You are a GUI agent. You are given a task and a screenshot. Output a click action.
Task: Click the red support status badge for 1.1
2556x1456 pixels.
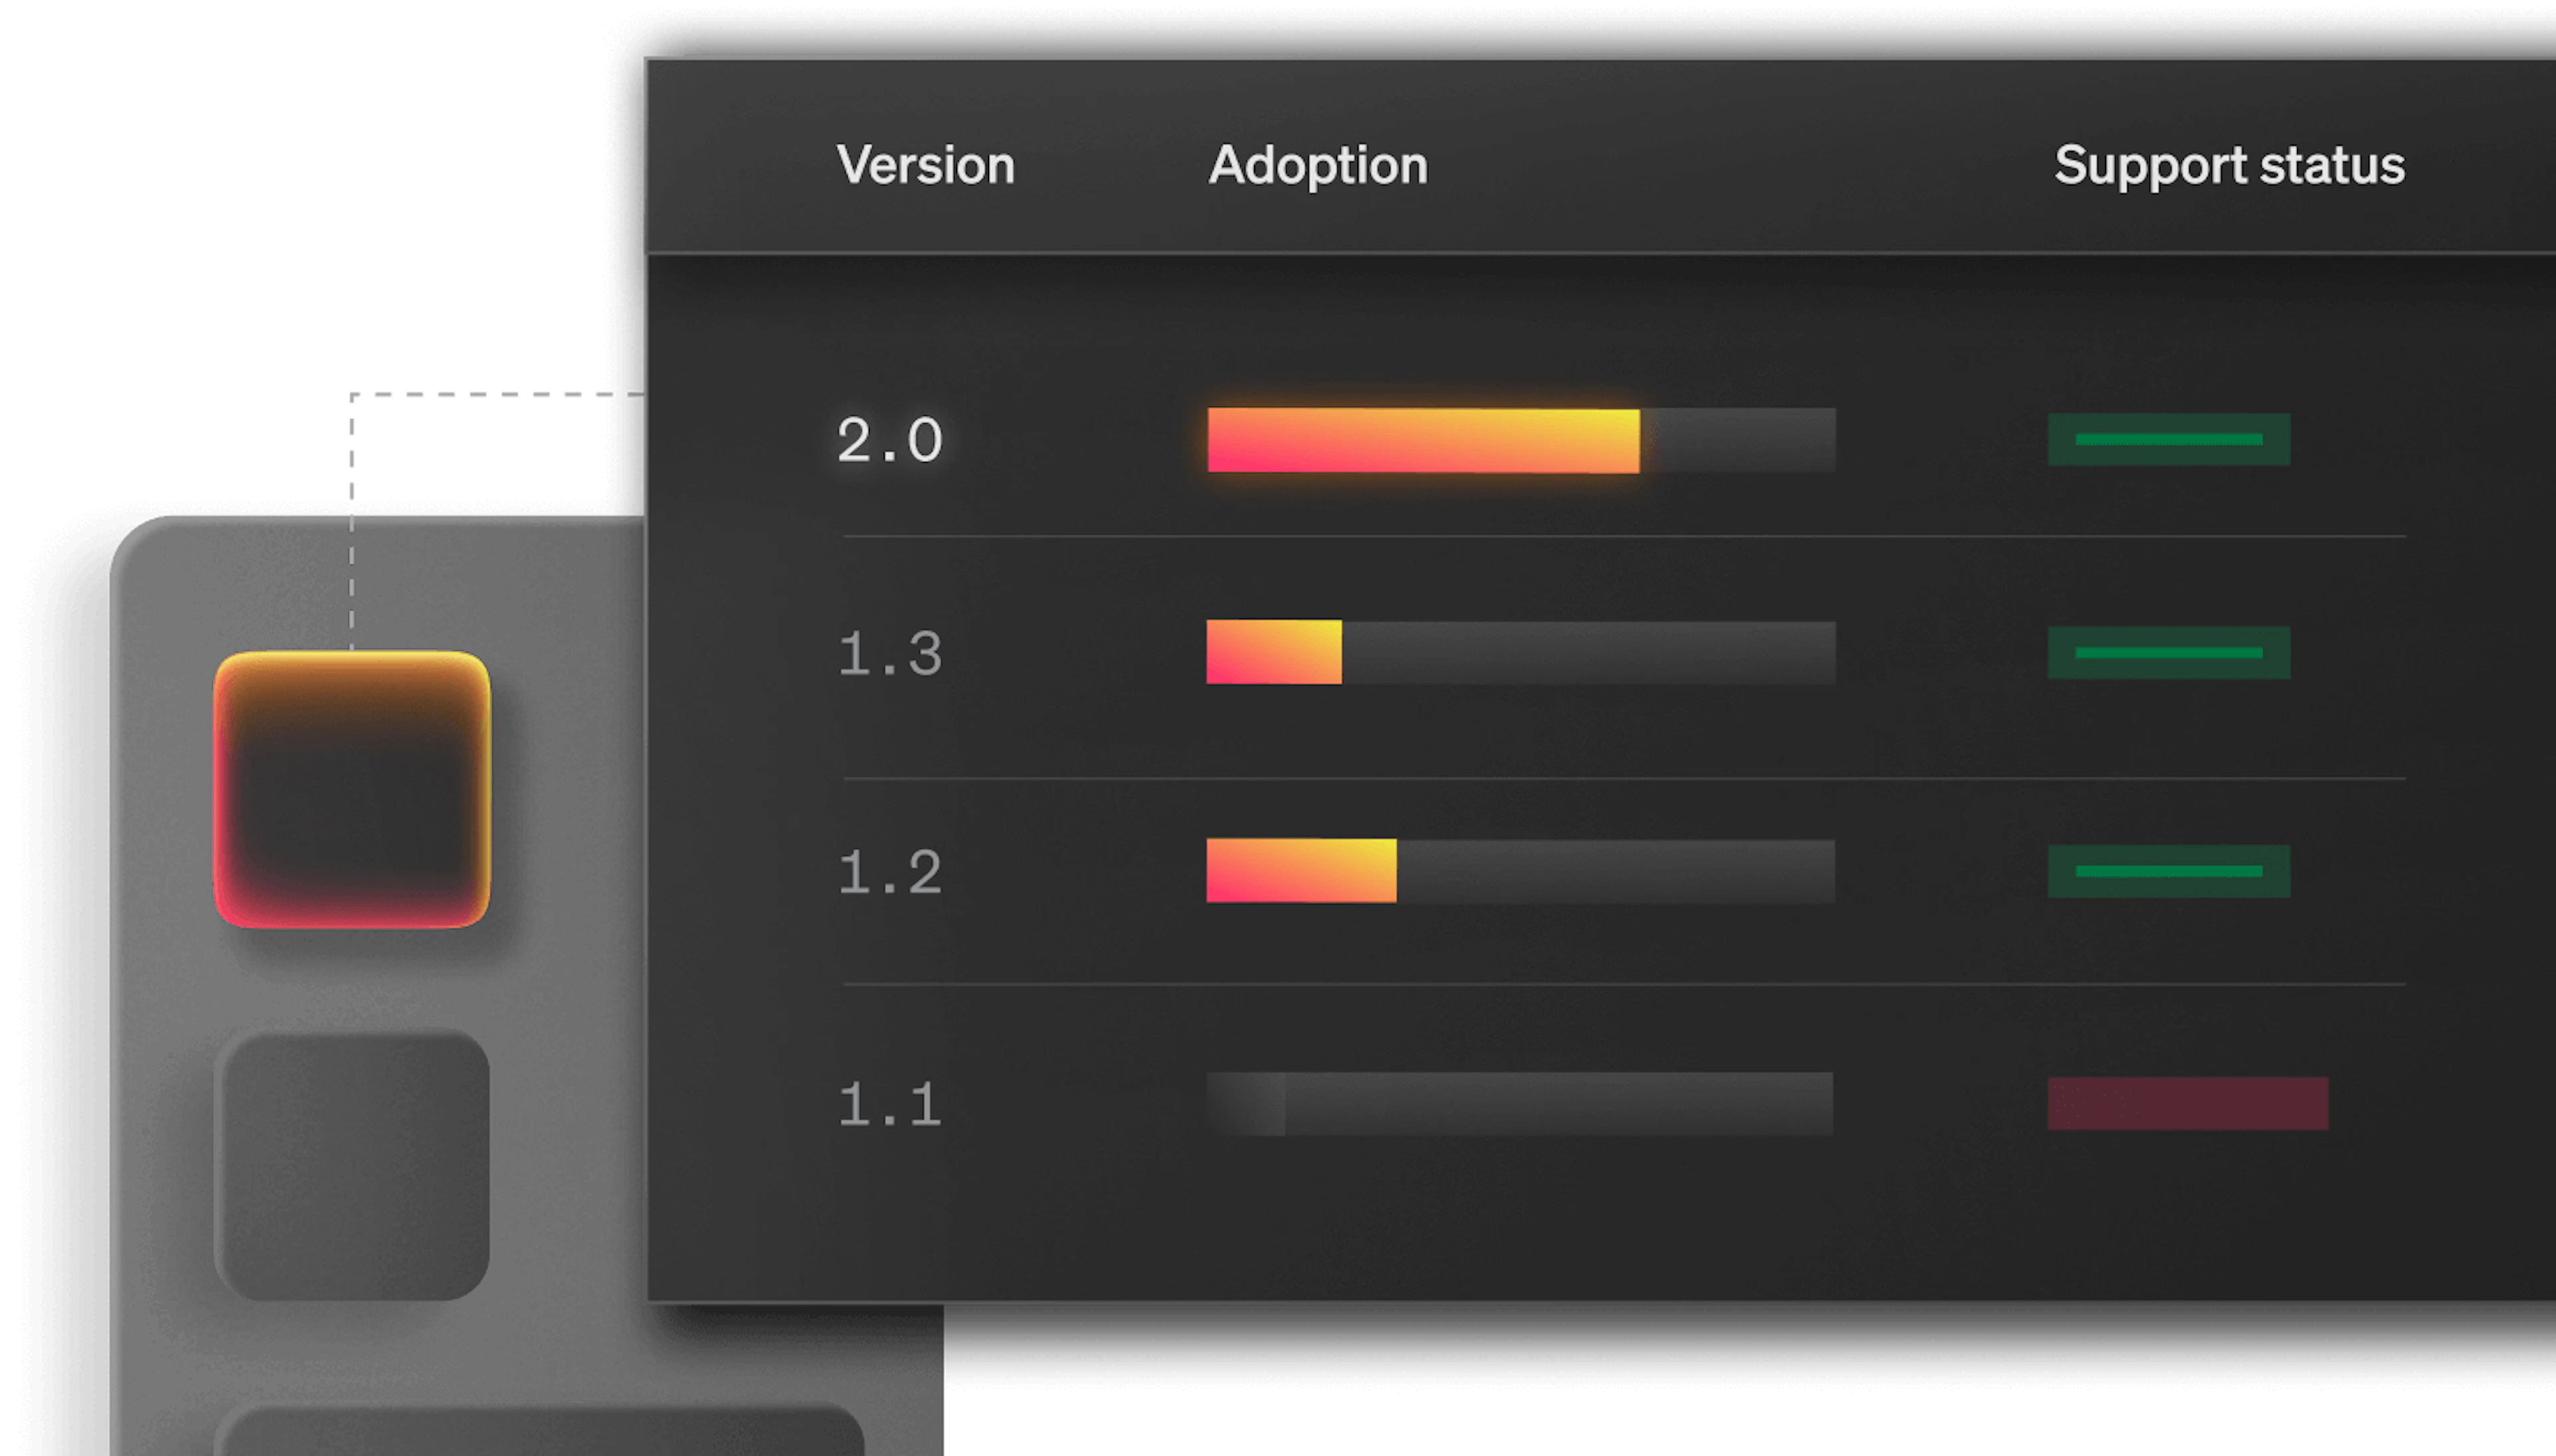2187,1104
